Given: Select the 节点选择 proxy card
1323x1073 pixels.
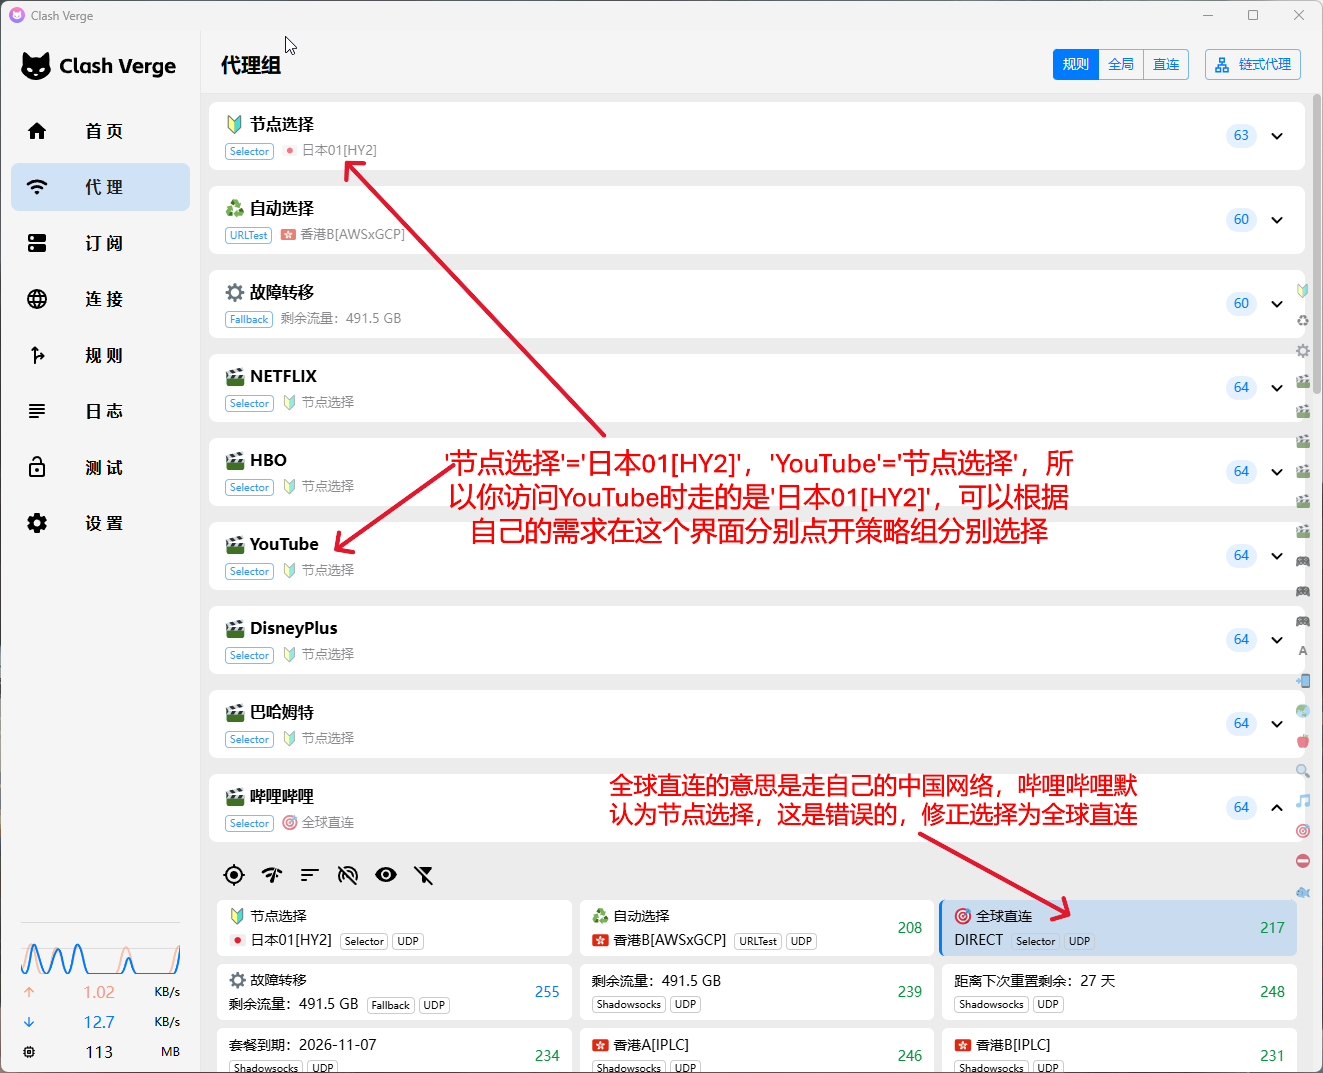Looking at the screenshot, I should [394, 928].
